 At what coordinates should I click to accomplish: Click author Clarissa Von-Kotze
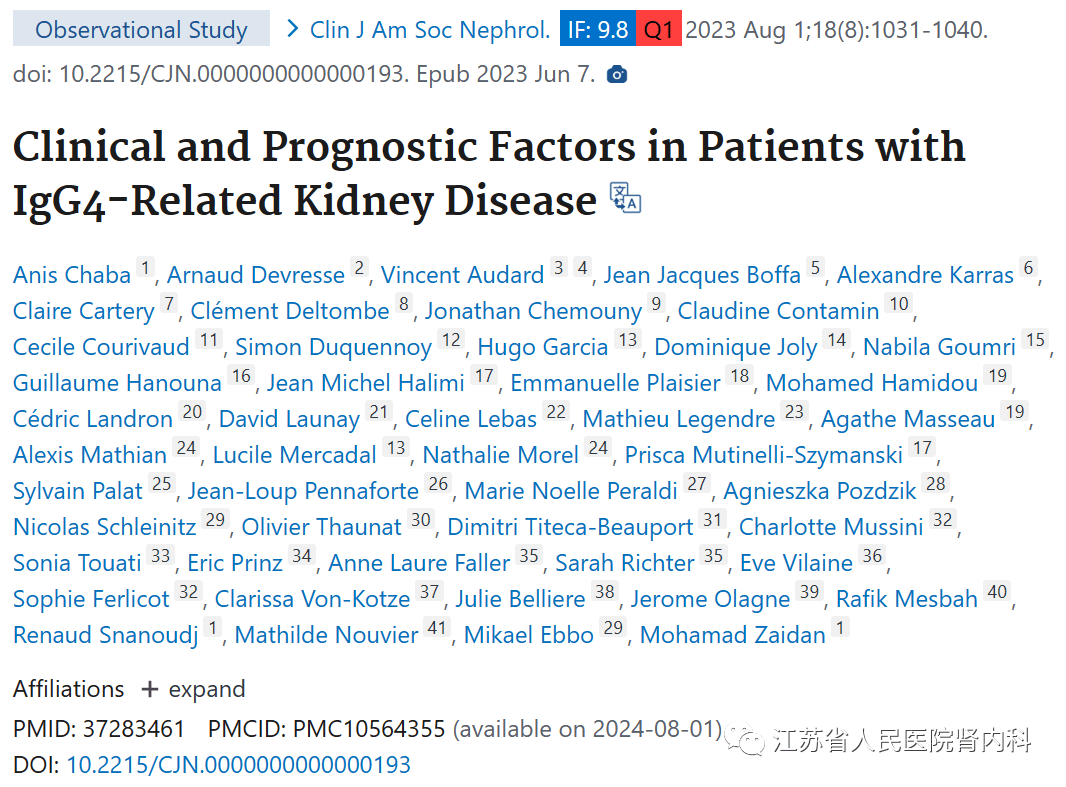click(313, 599)
